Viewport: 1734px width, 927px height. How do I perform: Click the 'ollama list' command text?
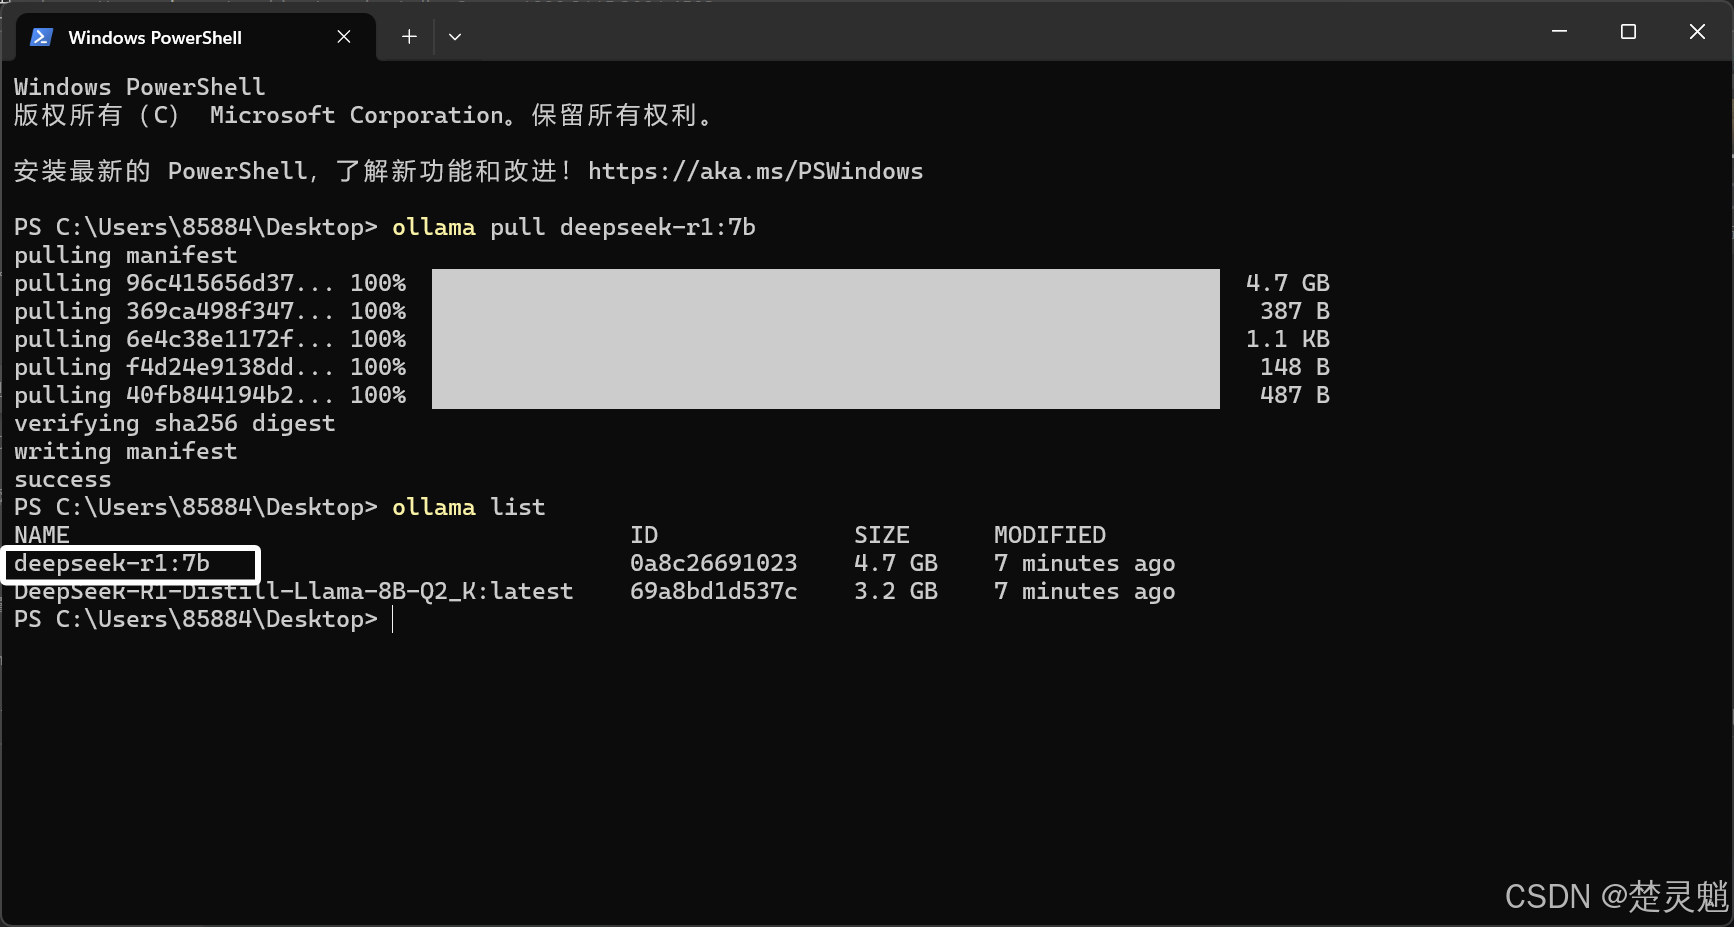(x=469, y=507)
